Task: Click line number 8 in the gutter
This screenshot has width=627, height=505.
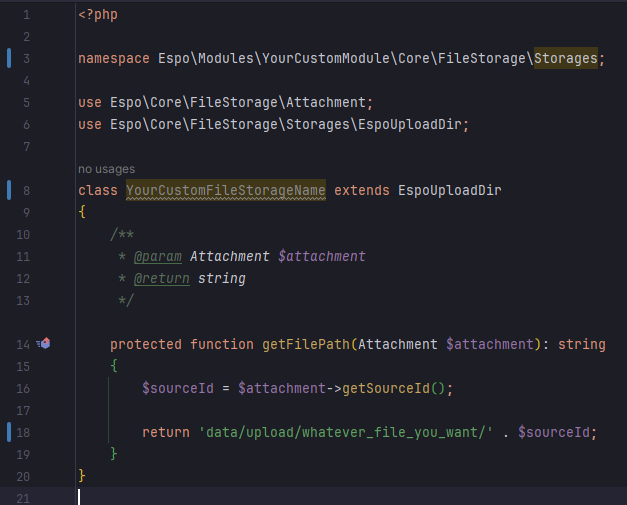Action: [x=26, y=190]
